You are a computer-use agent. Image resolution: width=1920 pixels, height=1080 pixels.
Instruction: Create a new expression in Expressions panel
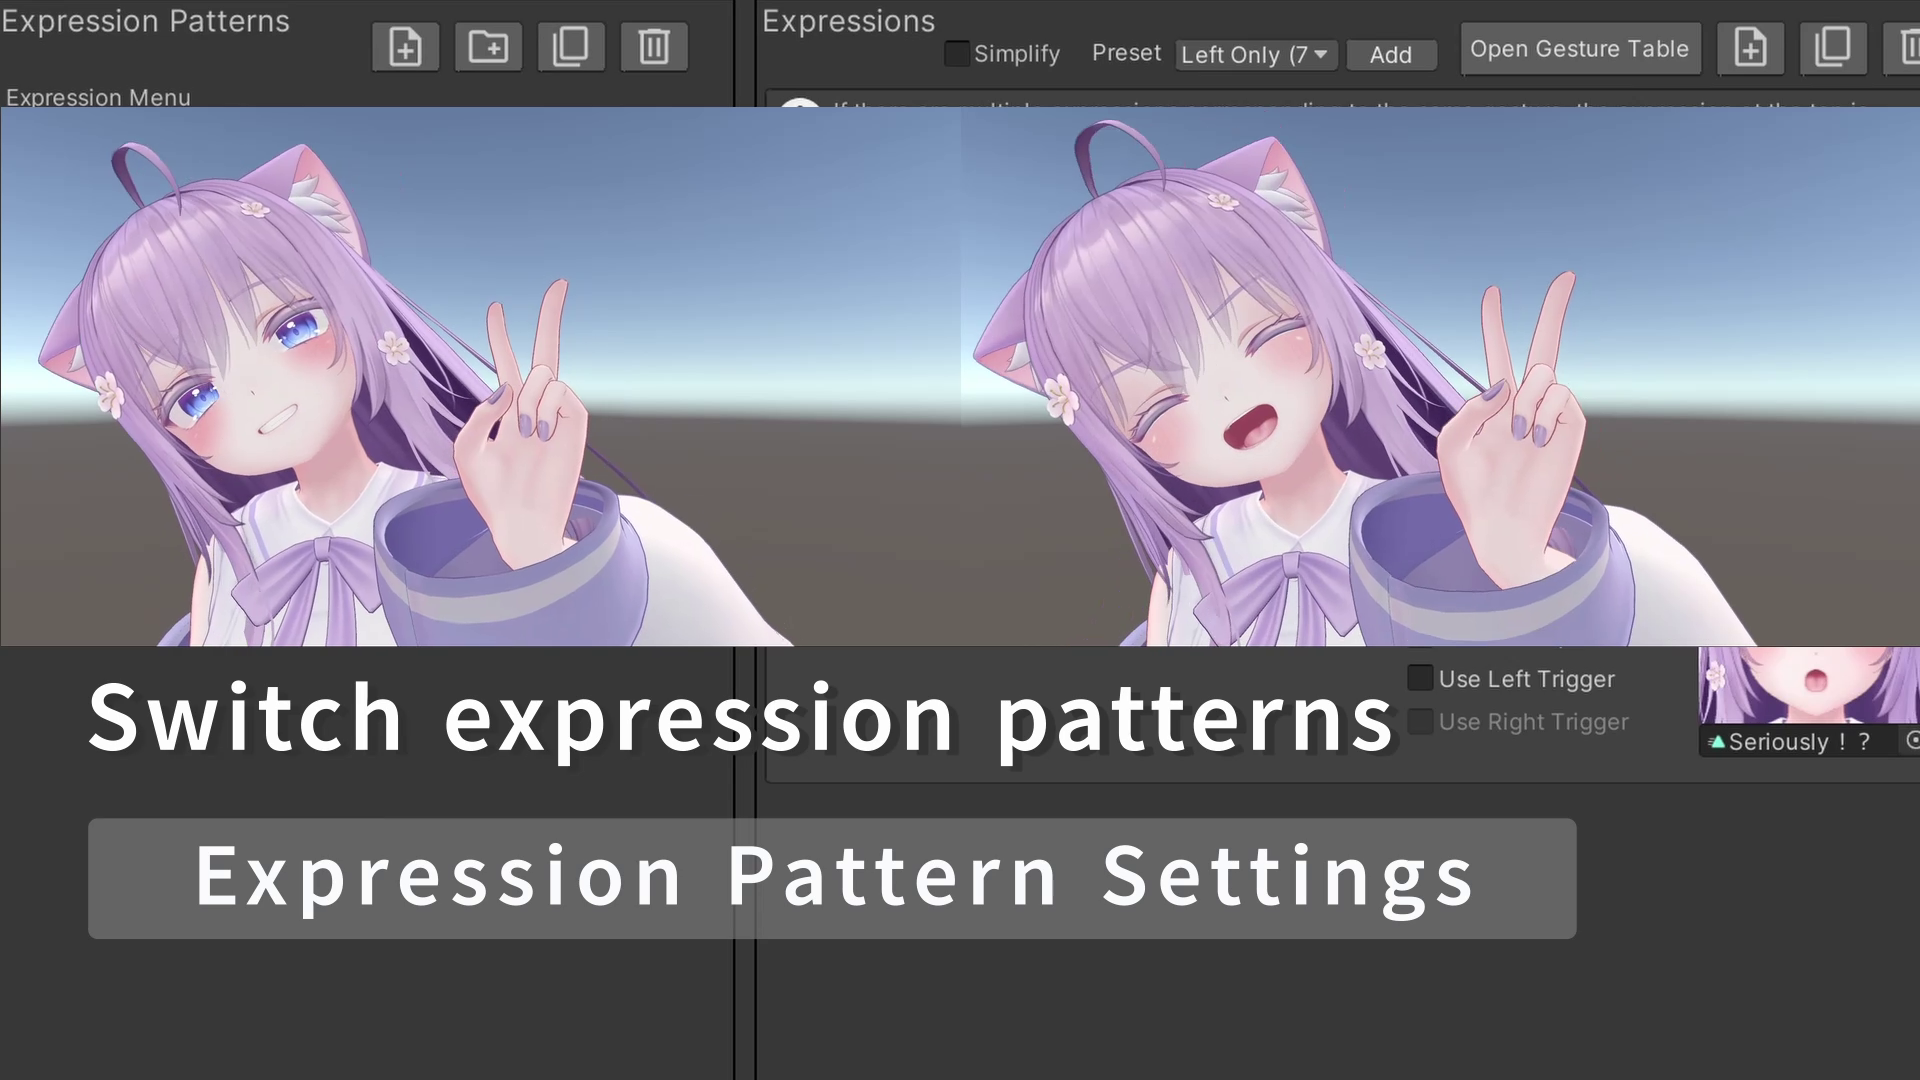(1751, 47)
